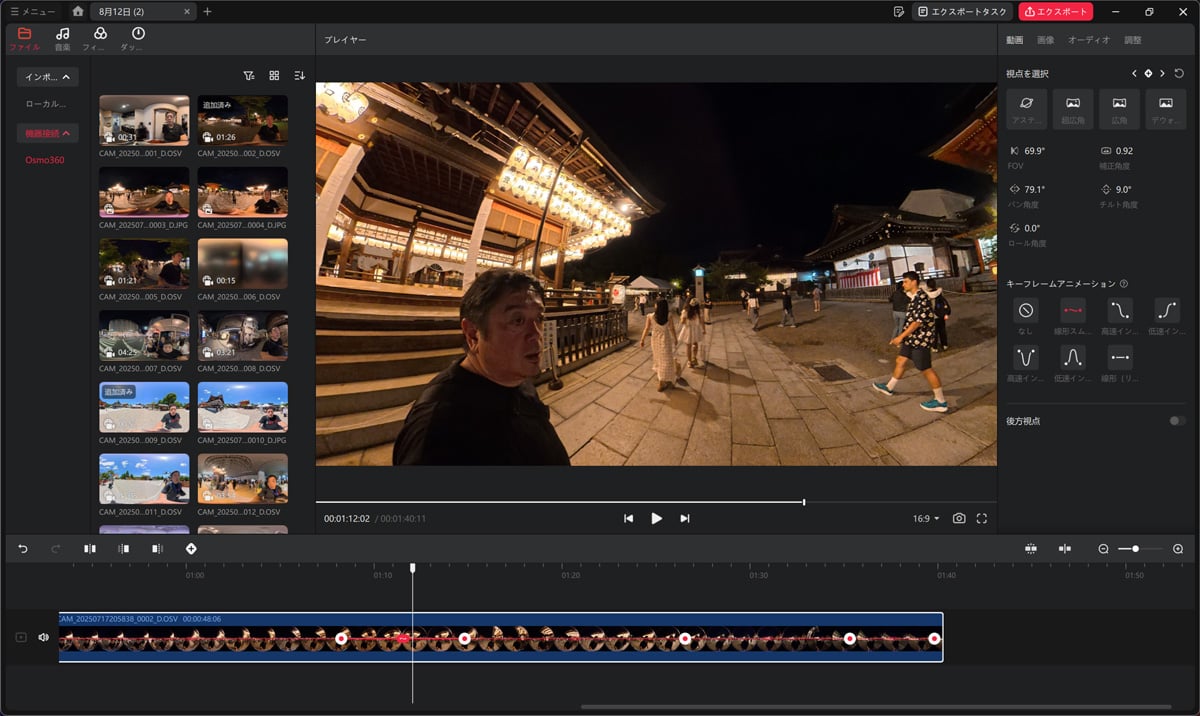Switch to the オーディオ tab
This screenshot has height=716, width=1200.
1088,40
